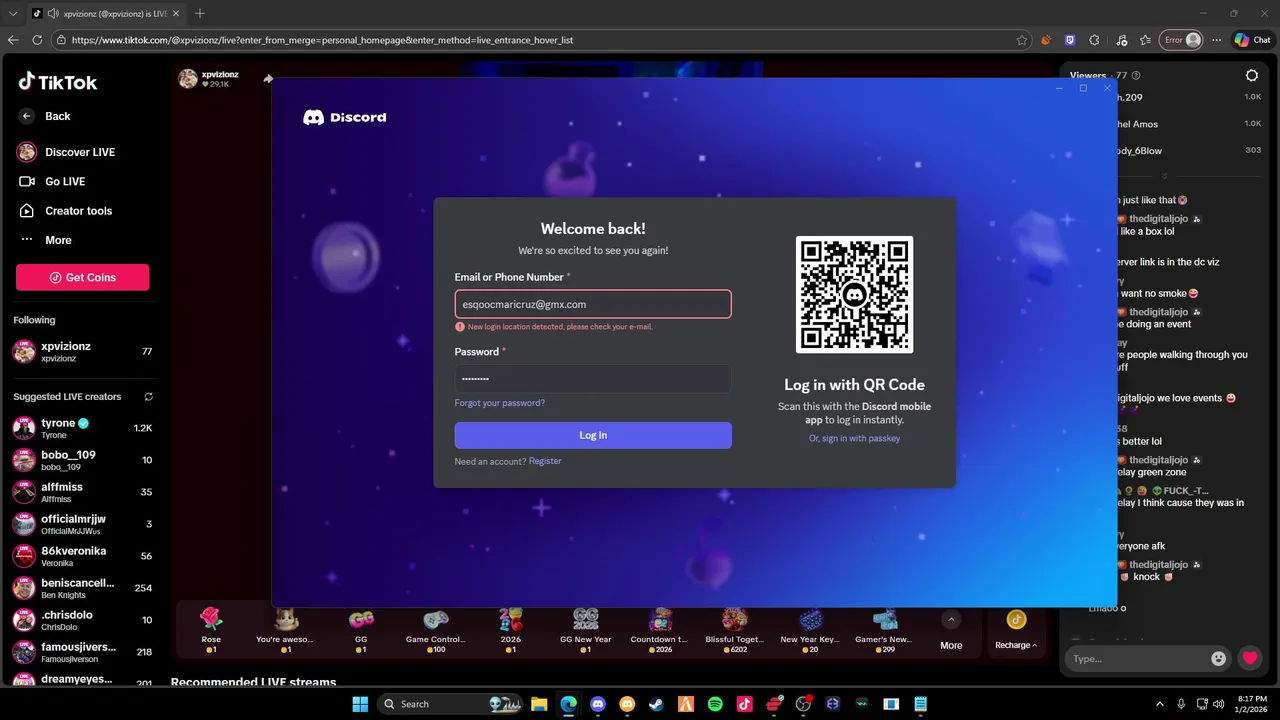The image size is (1280, 720).
Task: Open bobo__109 suggested LIVE creator
Action: point(83,460)
